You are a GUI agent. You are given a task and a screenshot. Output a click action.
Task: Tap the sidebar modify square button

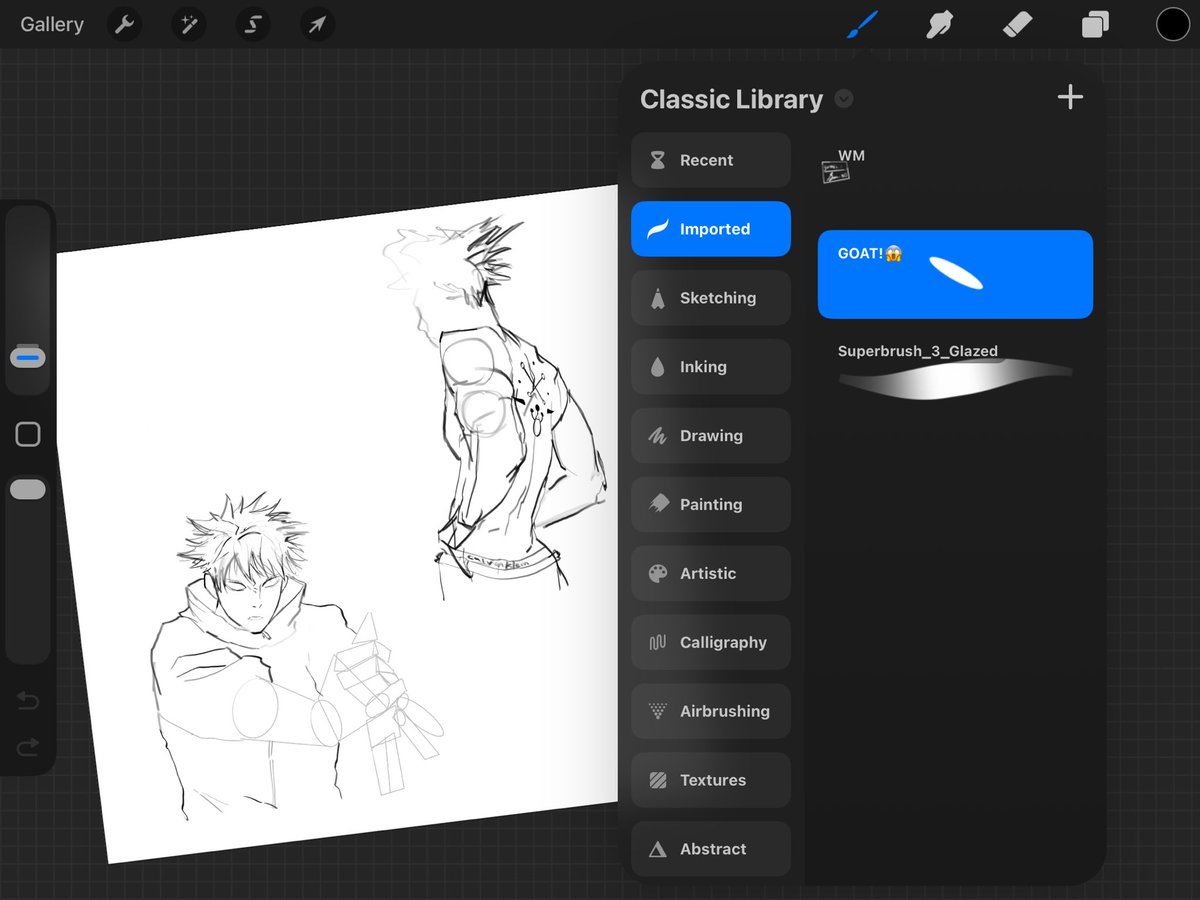(x=28, y=434)
